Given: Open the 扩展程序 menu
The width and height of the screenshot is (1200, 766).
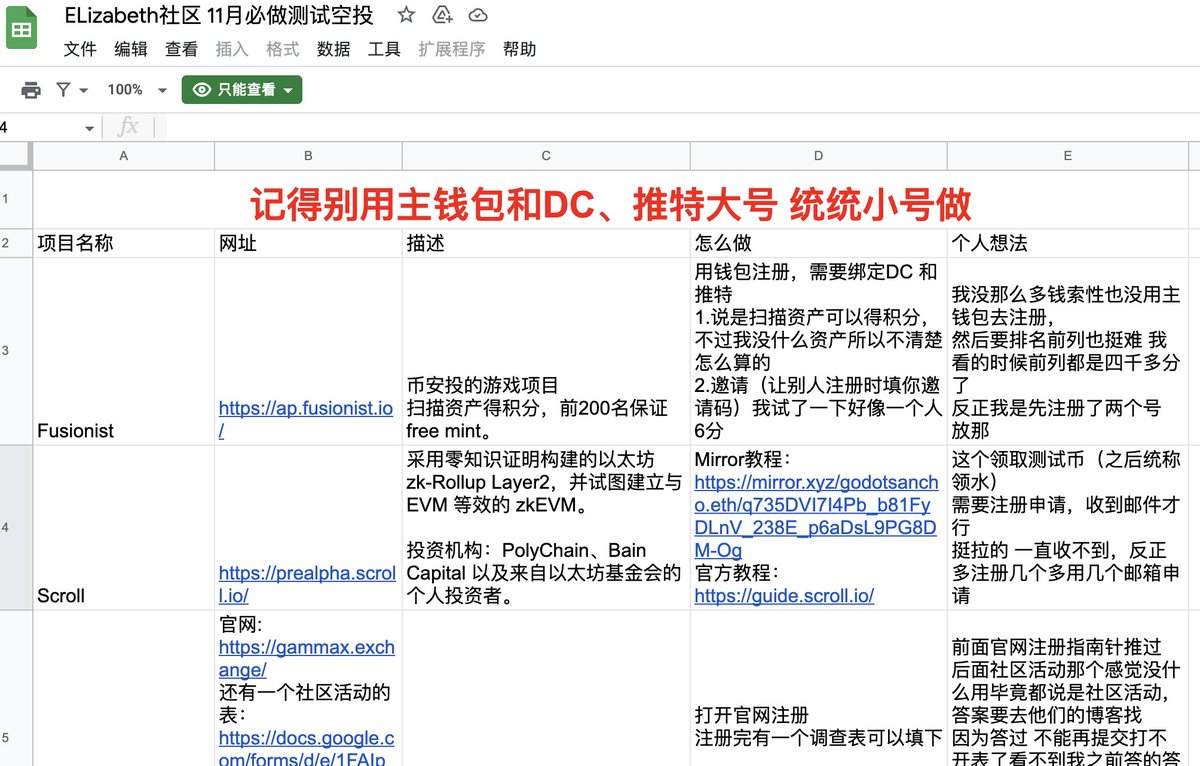Looking at the screenshot, I should point(452,49).
